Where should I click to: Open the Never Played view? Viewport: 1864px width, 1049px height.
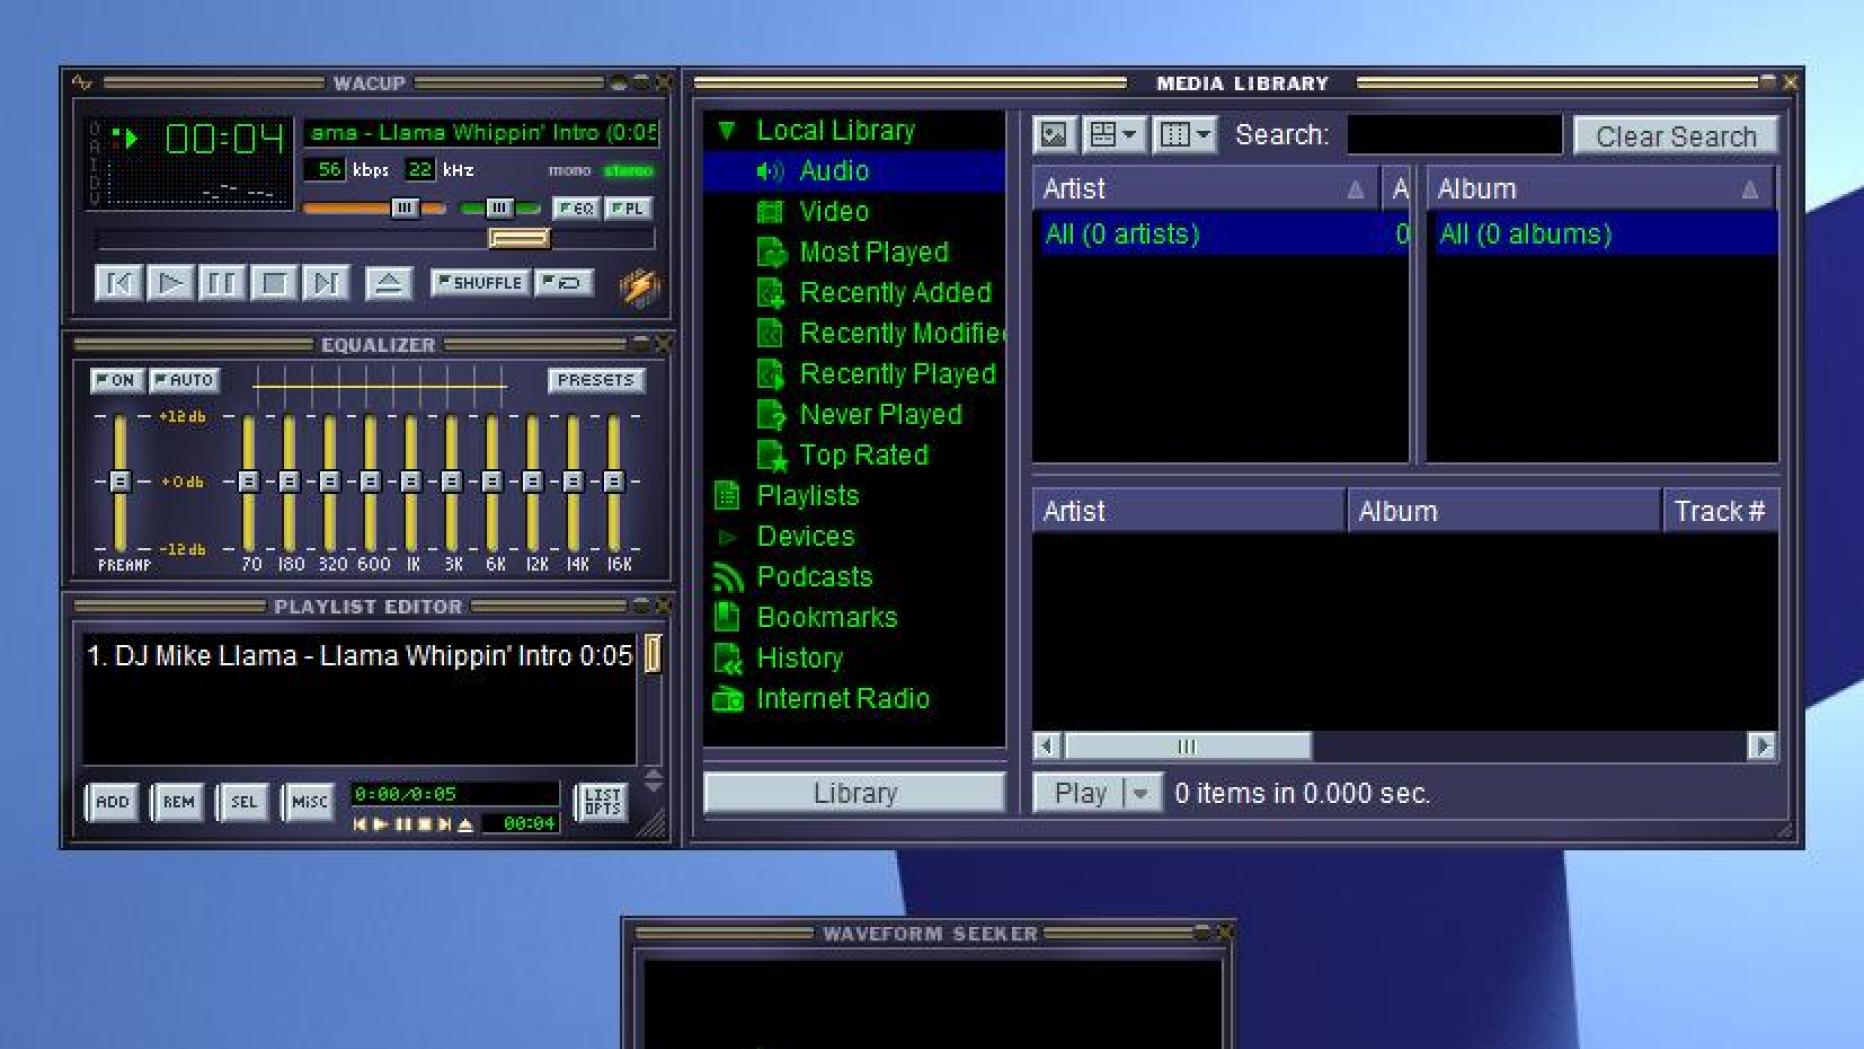(880, 414)
